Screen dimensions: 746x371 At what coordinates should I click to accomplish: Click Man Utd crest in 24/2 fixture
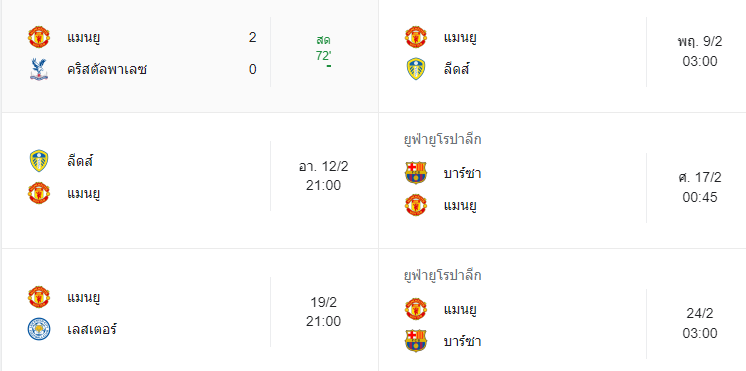416,309
